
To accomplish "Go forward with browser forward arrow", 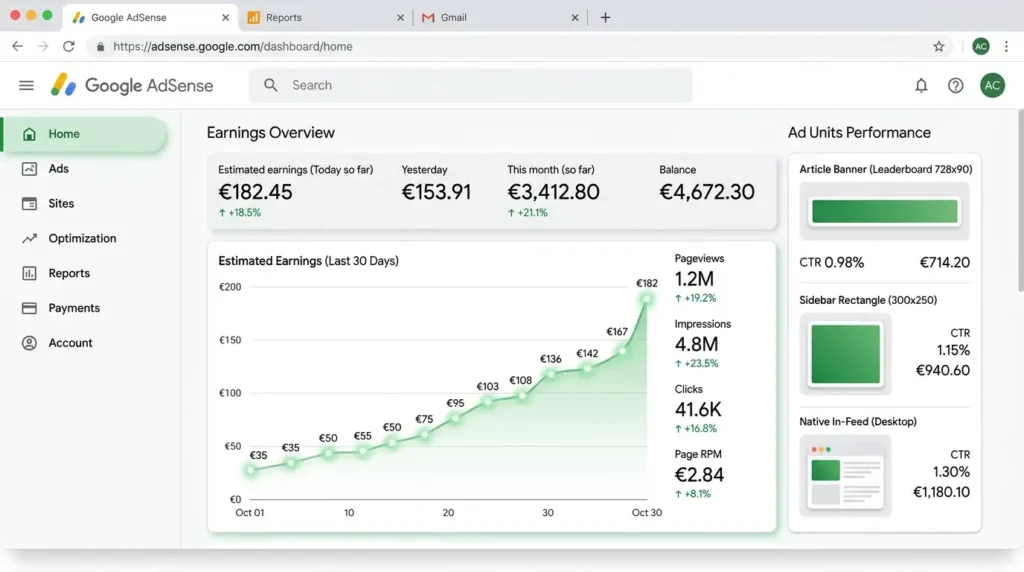I will [x=43, y=46].
